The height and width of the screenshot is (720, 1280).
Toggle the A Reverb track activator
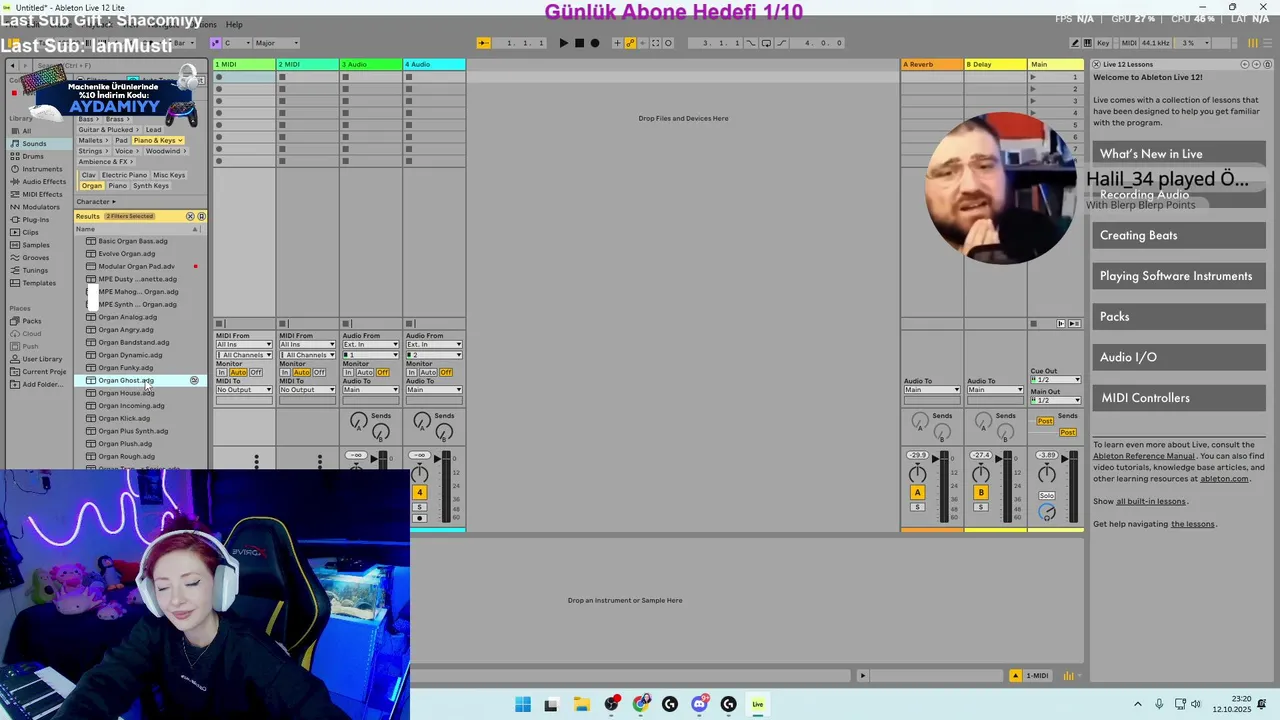click(x=917, y=492)
